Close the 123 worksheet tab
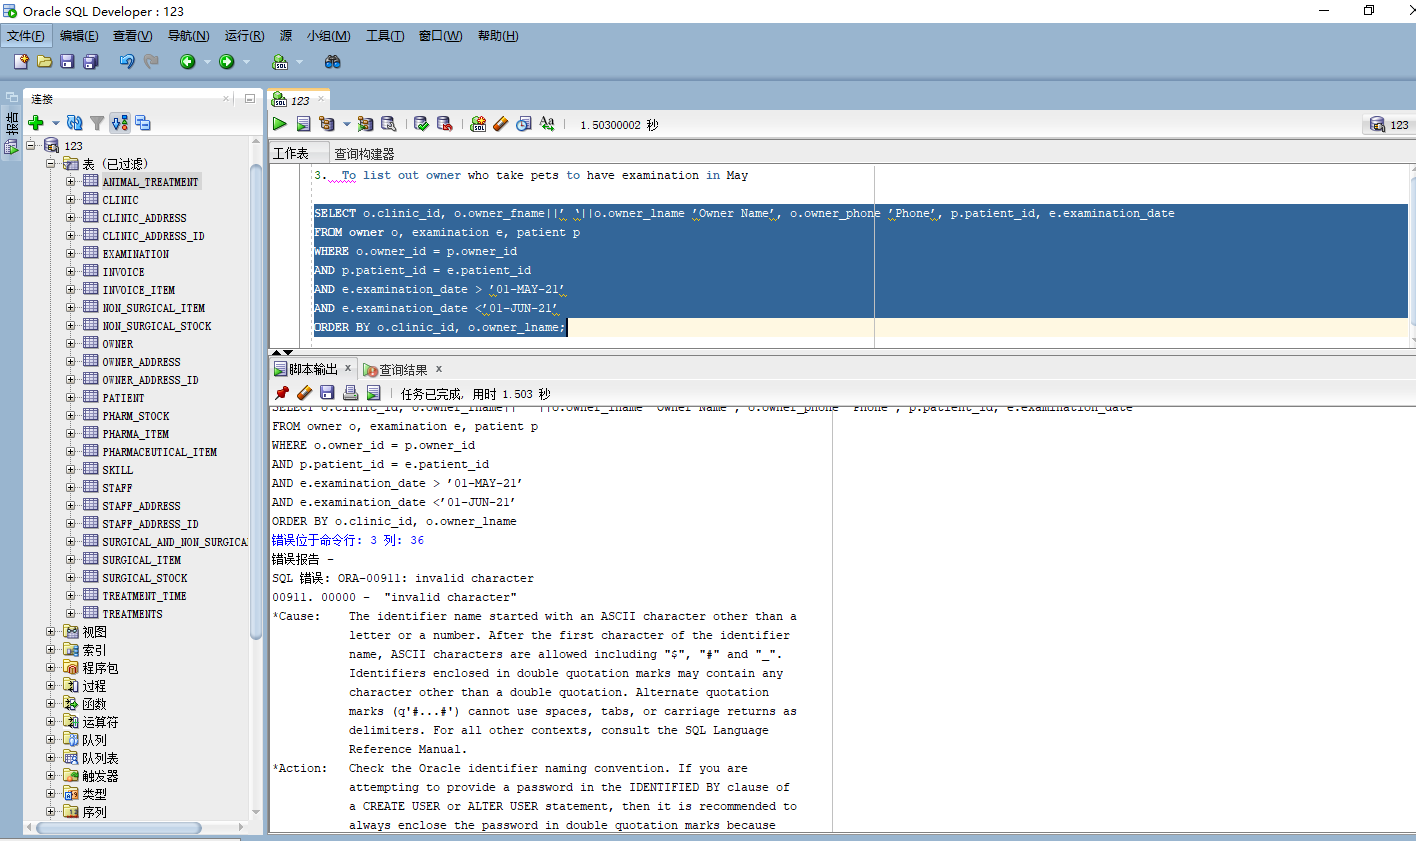1416x841 pixels. 321,99
